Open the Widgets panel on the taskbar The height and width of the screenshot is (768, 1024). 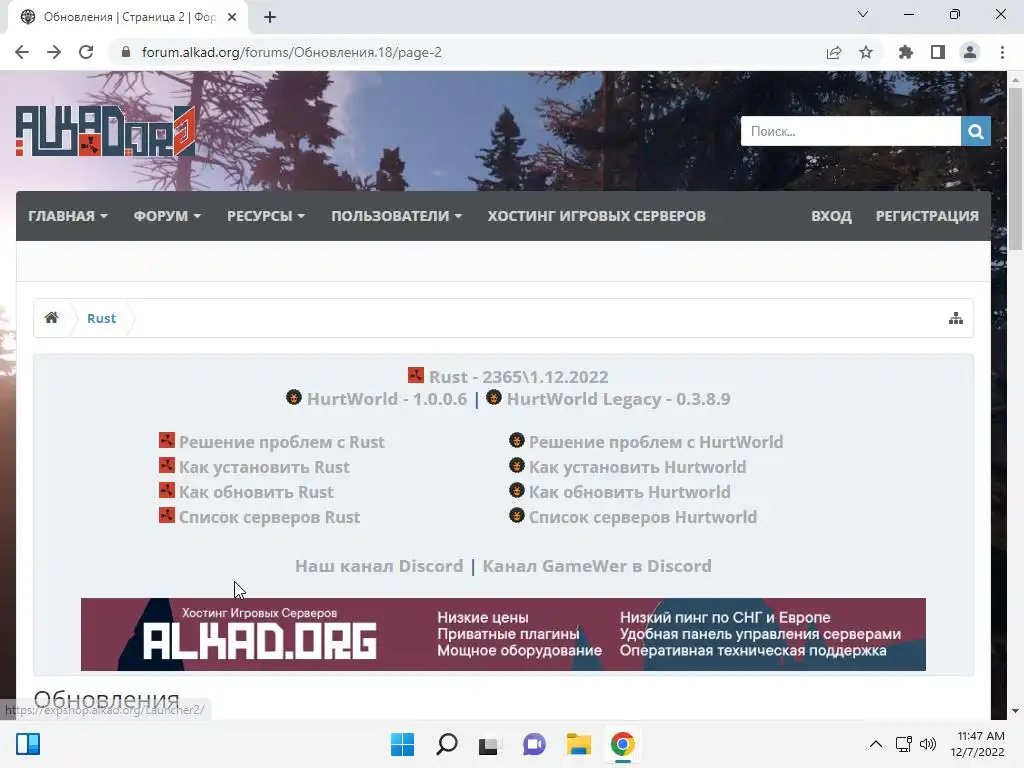point(28,744)
